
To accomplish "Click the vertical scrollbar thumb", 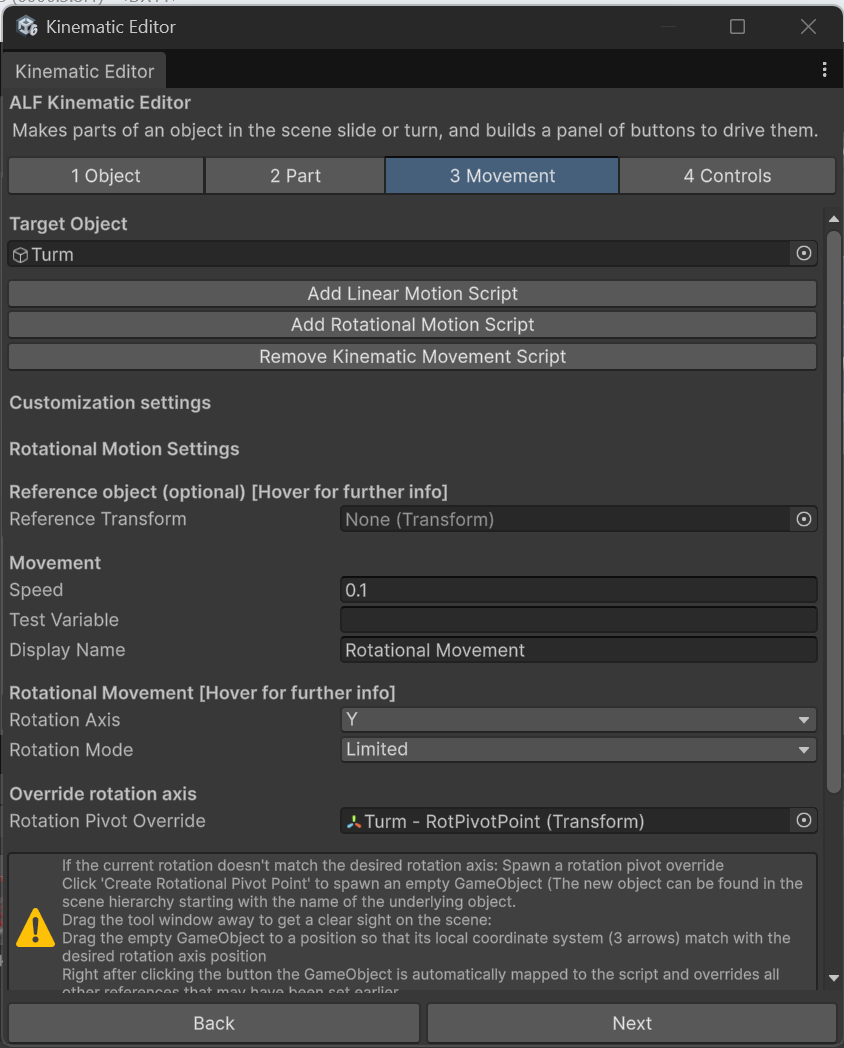I will 833,512.
